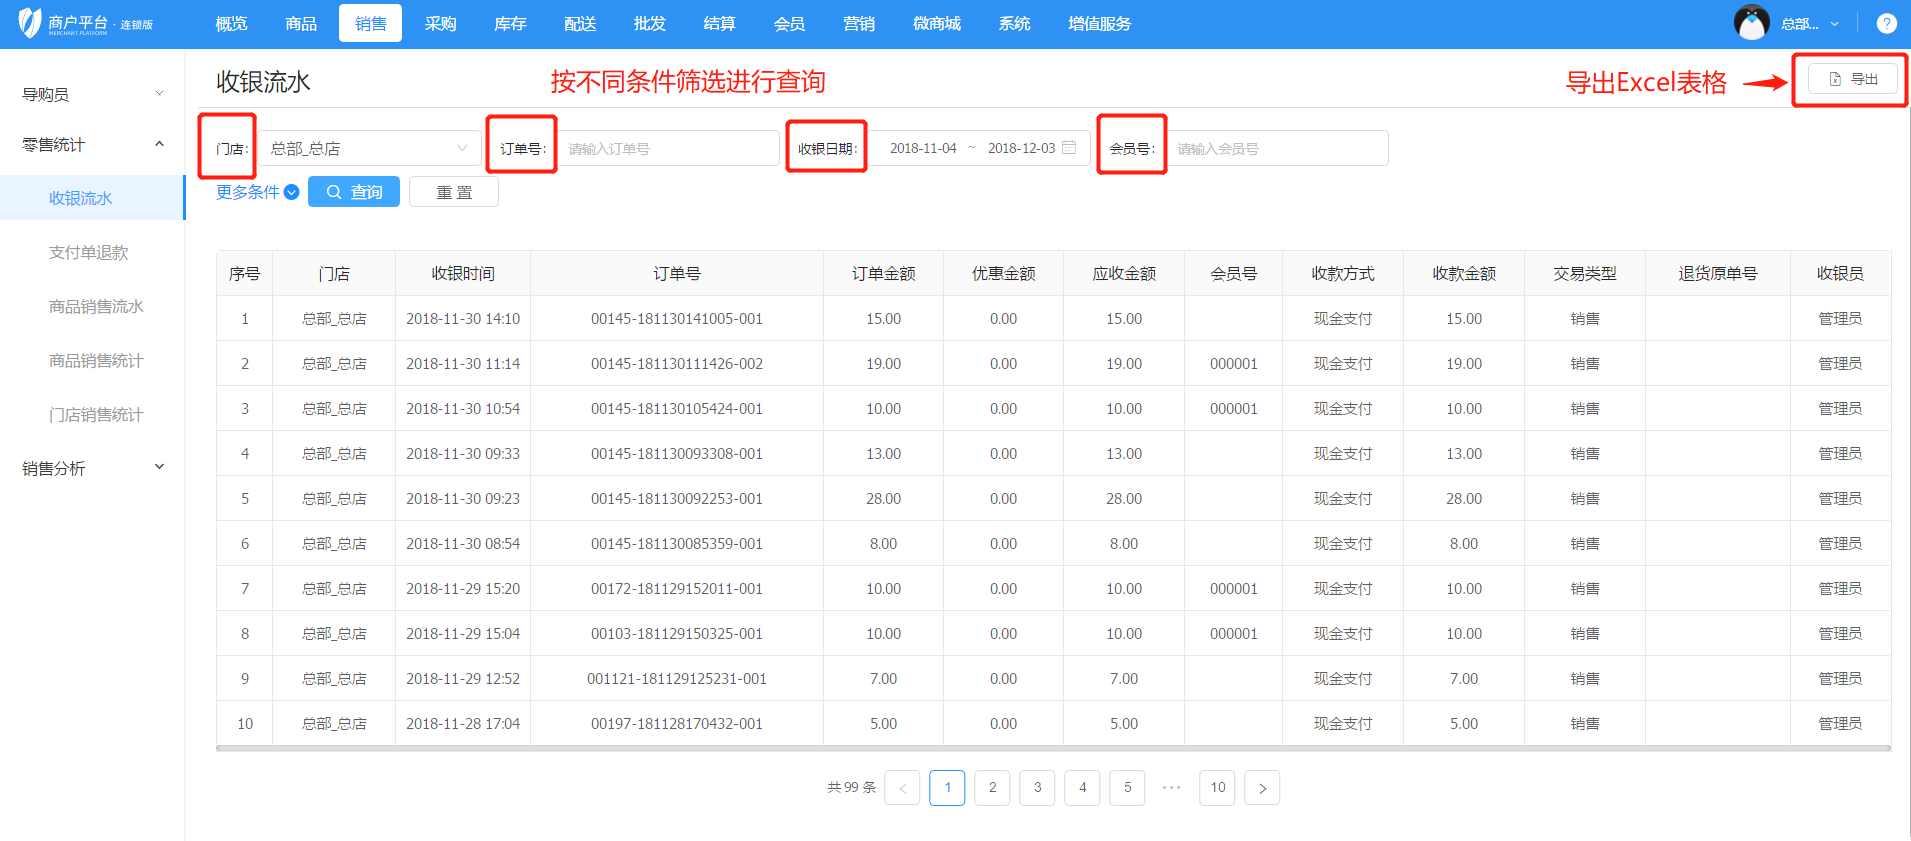
Task: Click the 导出 export to Excel button
Action: coord(1852,79)
